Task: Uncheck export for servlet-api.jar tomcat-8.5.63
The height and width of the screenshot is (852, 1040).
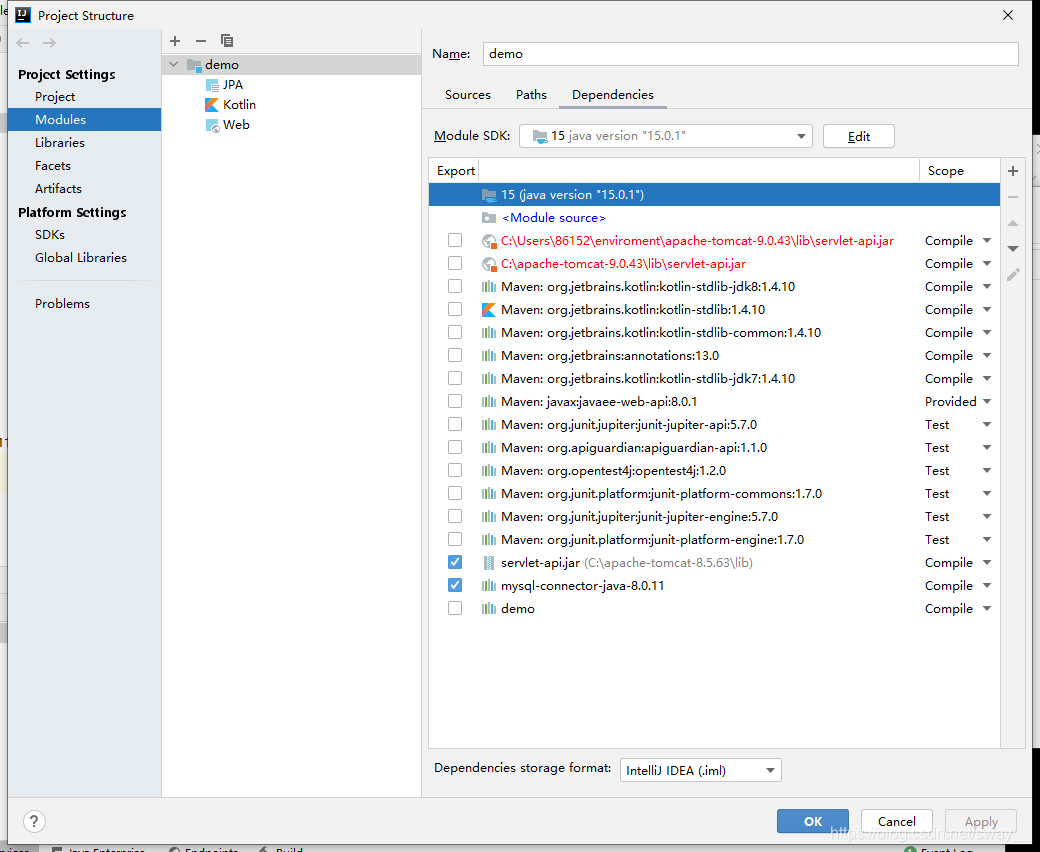Action: click(x=455, y=562)
